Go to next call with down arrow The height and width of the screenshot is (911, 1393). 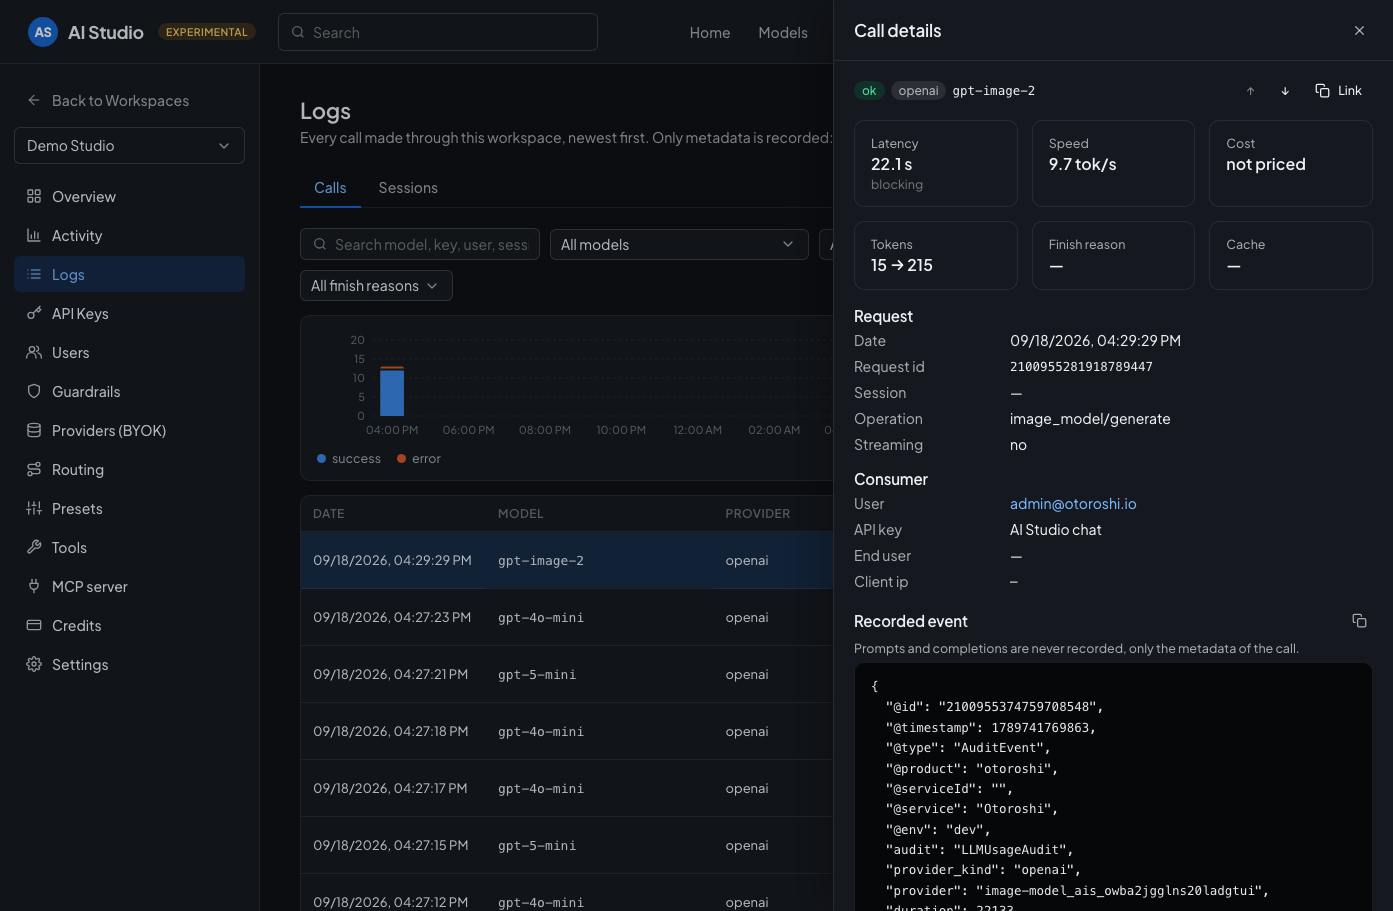pos(1285,91)
